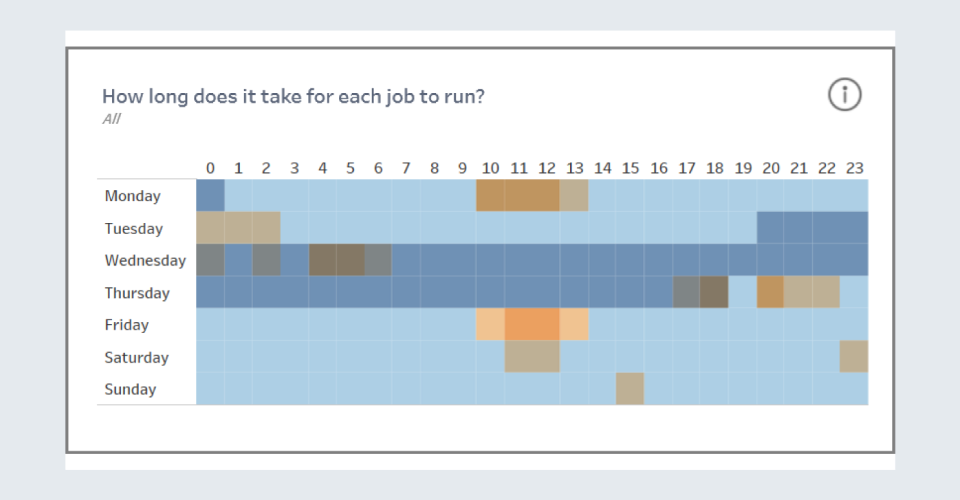
Task: Click the Tuesday hour 1 tan cell
Action: 238,228
